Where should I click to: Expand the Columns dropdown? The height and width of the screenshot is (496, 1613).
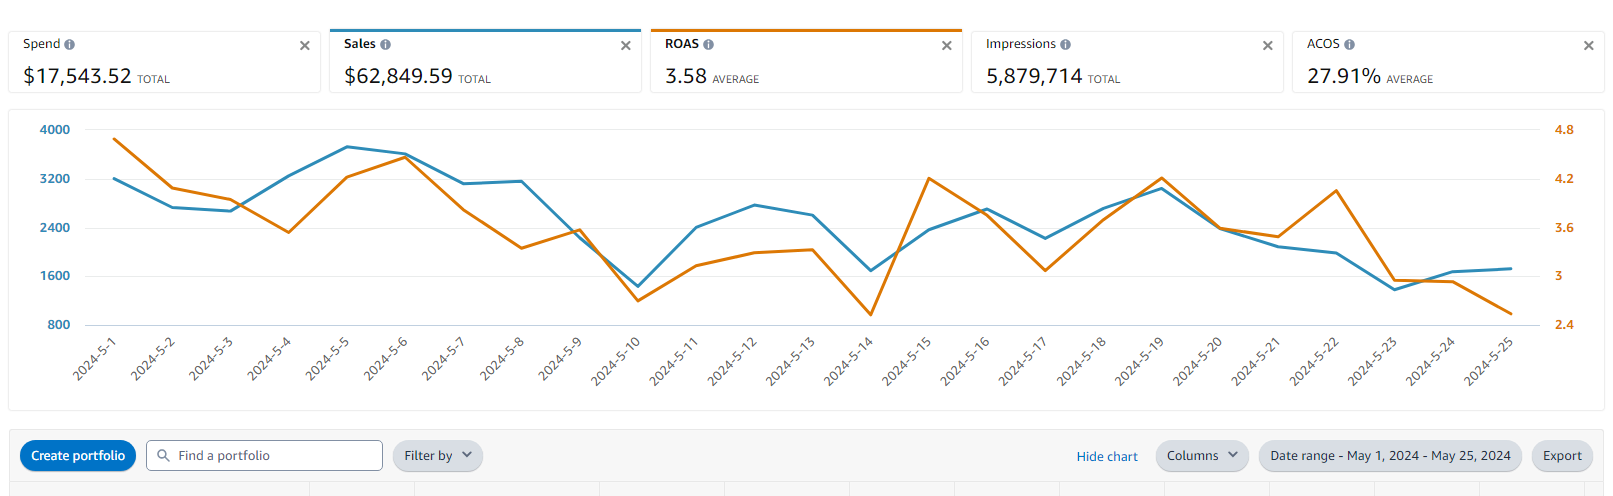point(1202,456)
